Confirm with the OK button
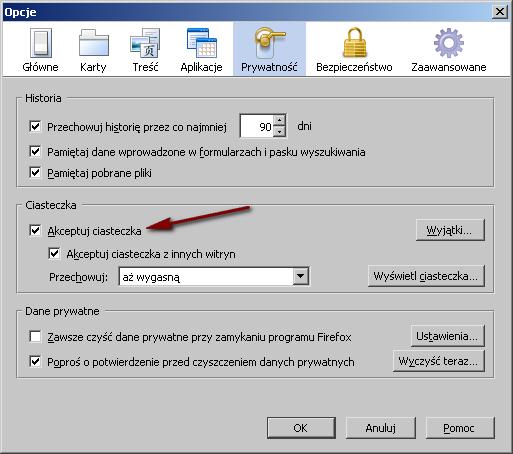 pos(301,428)
